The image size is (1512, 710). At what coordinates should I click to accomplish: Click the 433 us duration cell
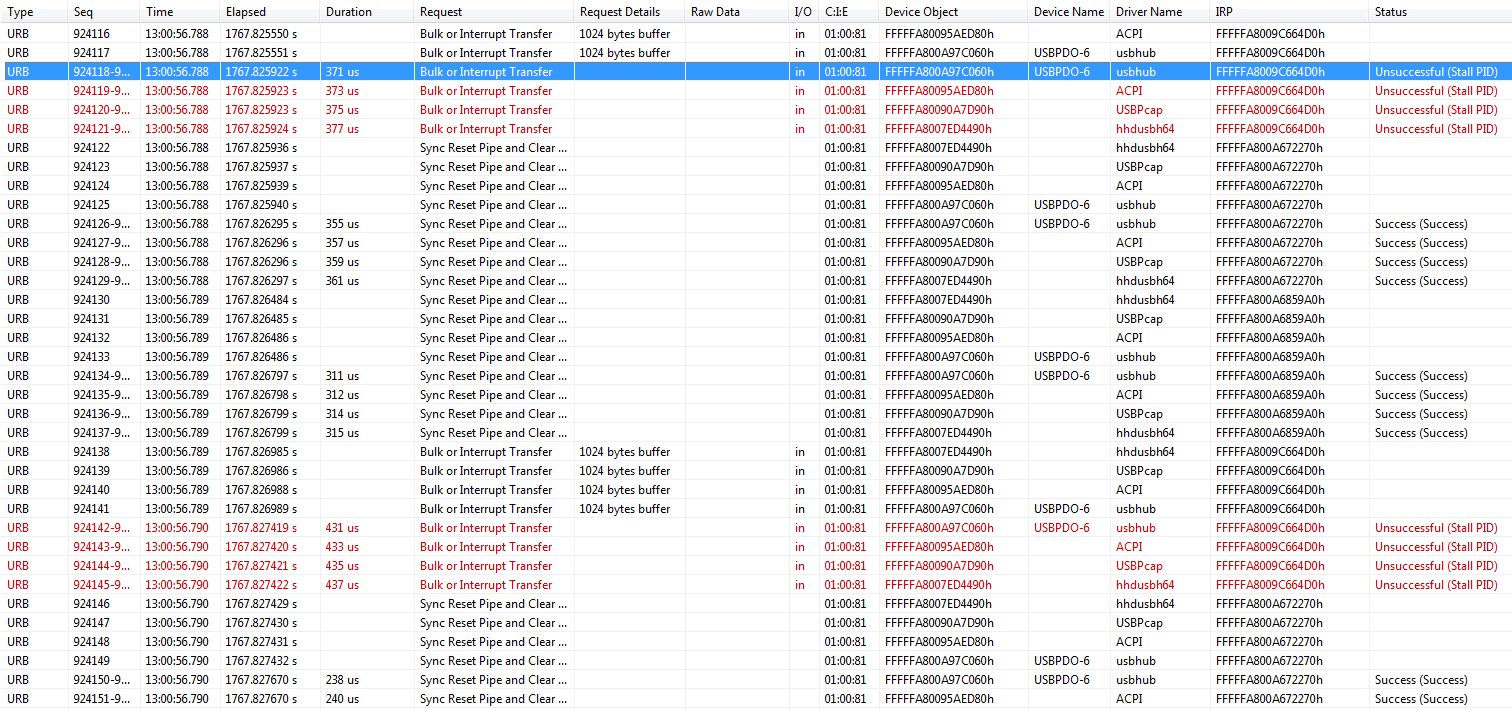tap(367, 547)
